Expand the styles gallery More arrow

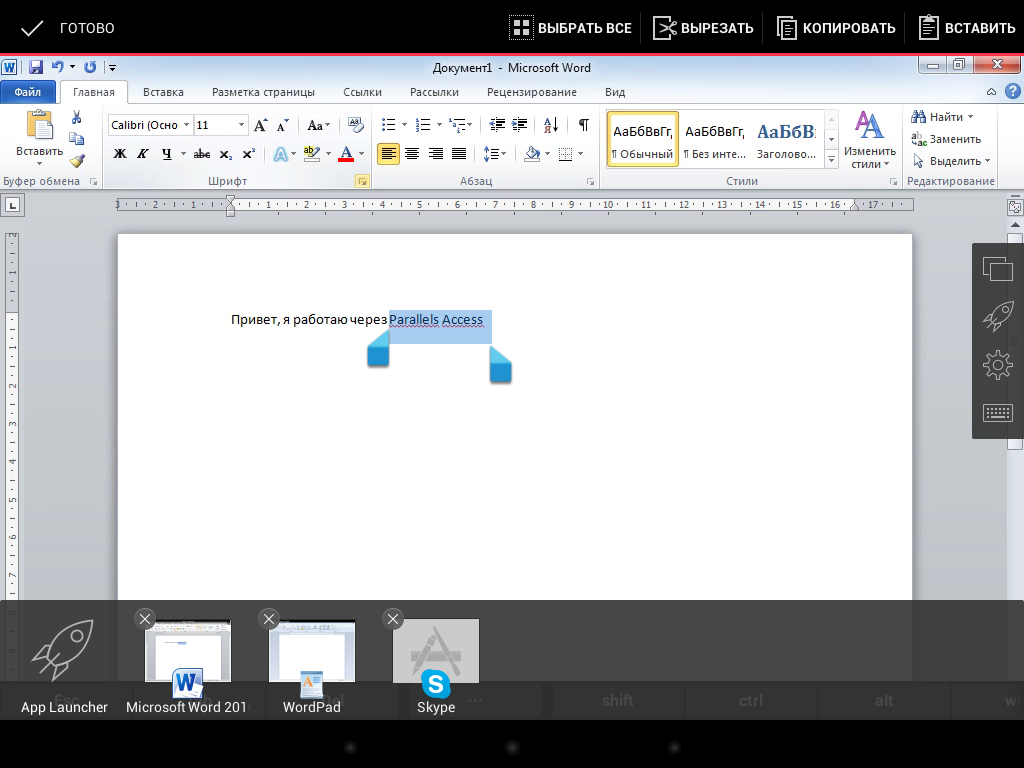pos(831,158)
